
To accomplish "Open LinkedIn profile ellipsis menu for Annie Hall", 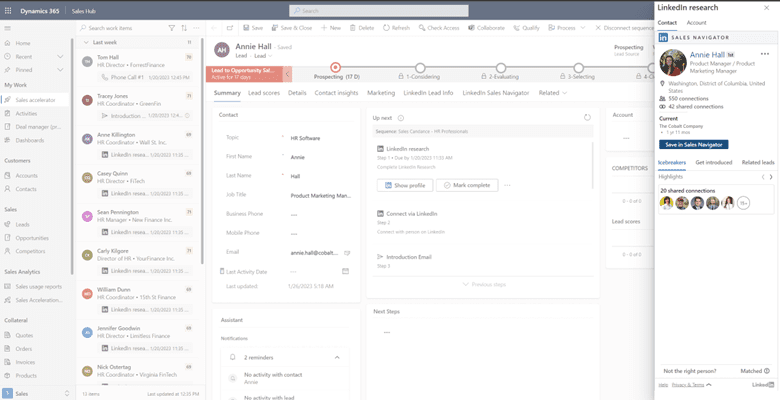I will click(765, 54).
